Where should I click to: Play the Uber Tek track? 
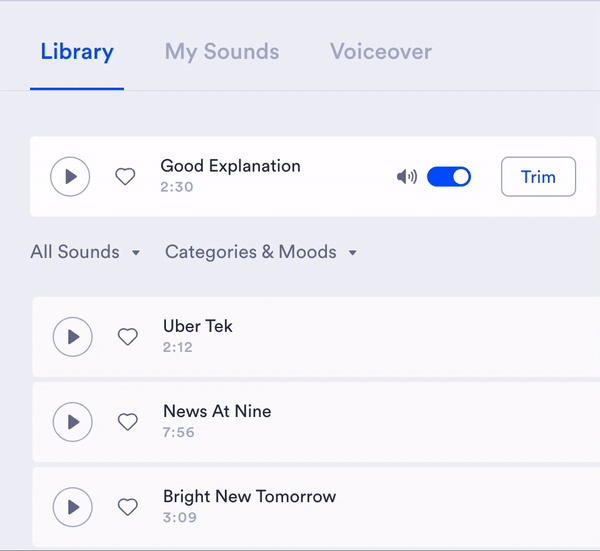[x=72, y=337]
